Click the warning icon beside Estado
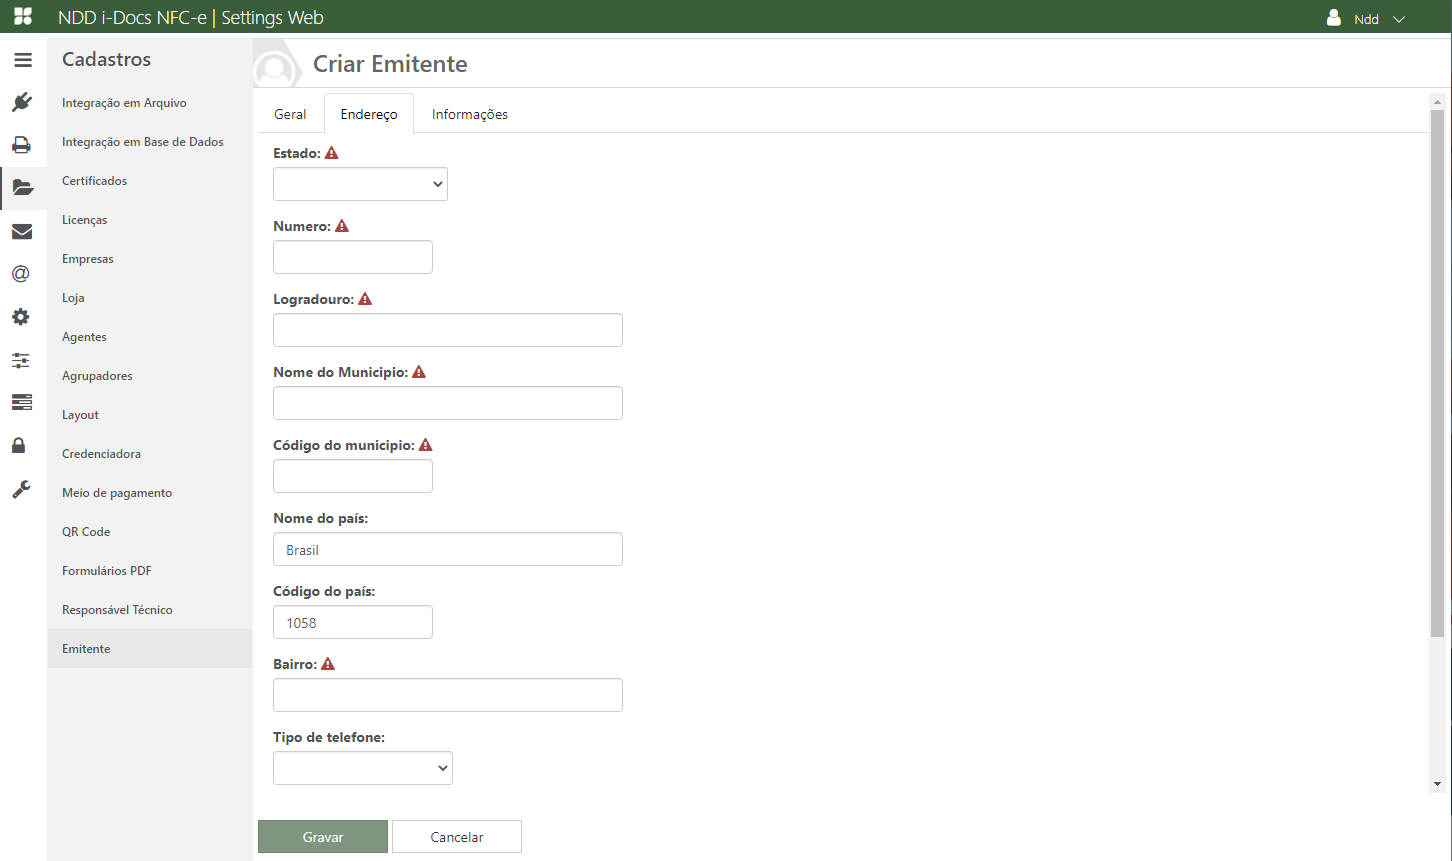 pyautogui.click(x=332, y=153)
